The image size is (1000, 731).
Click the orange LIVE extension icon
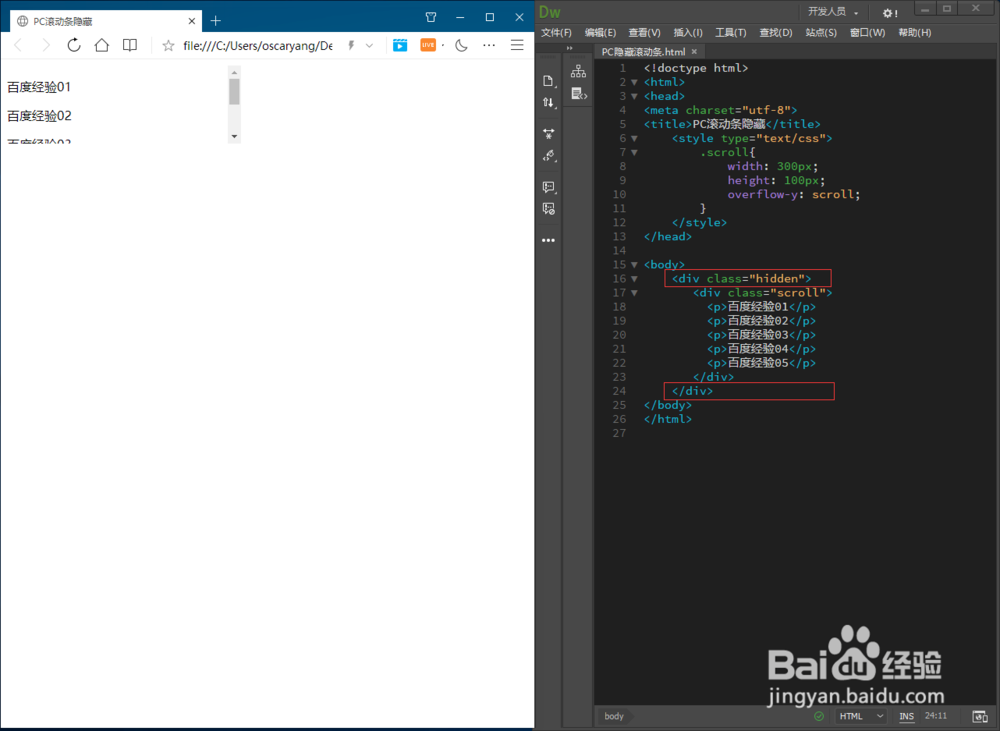[x=428, y=45]
